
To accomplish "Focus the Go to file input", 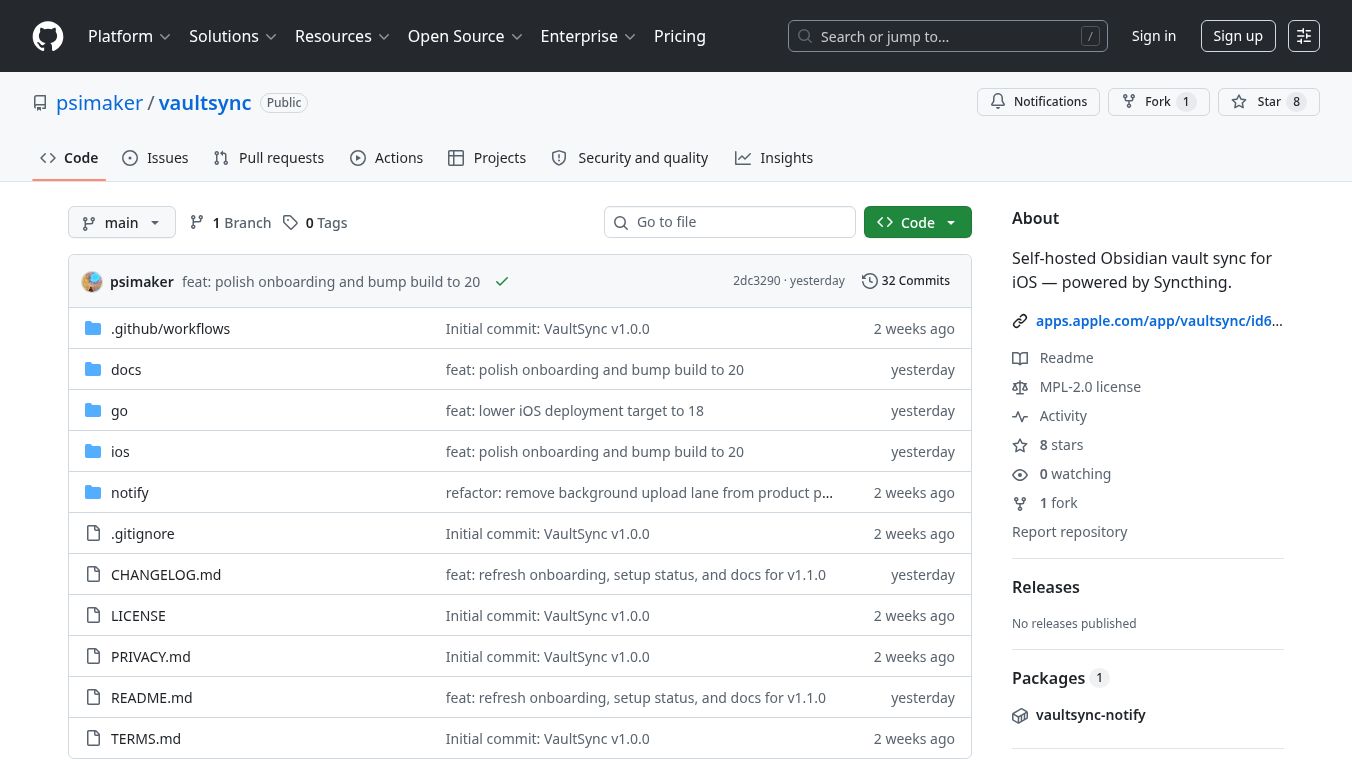I will [730, 222].
